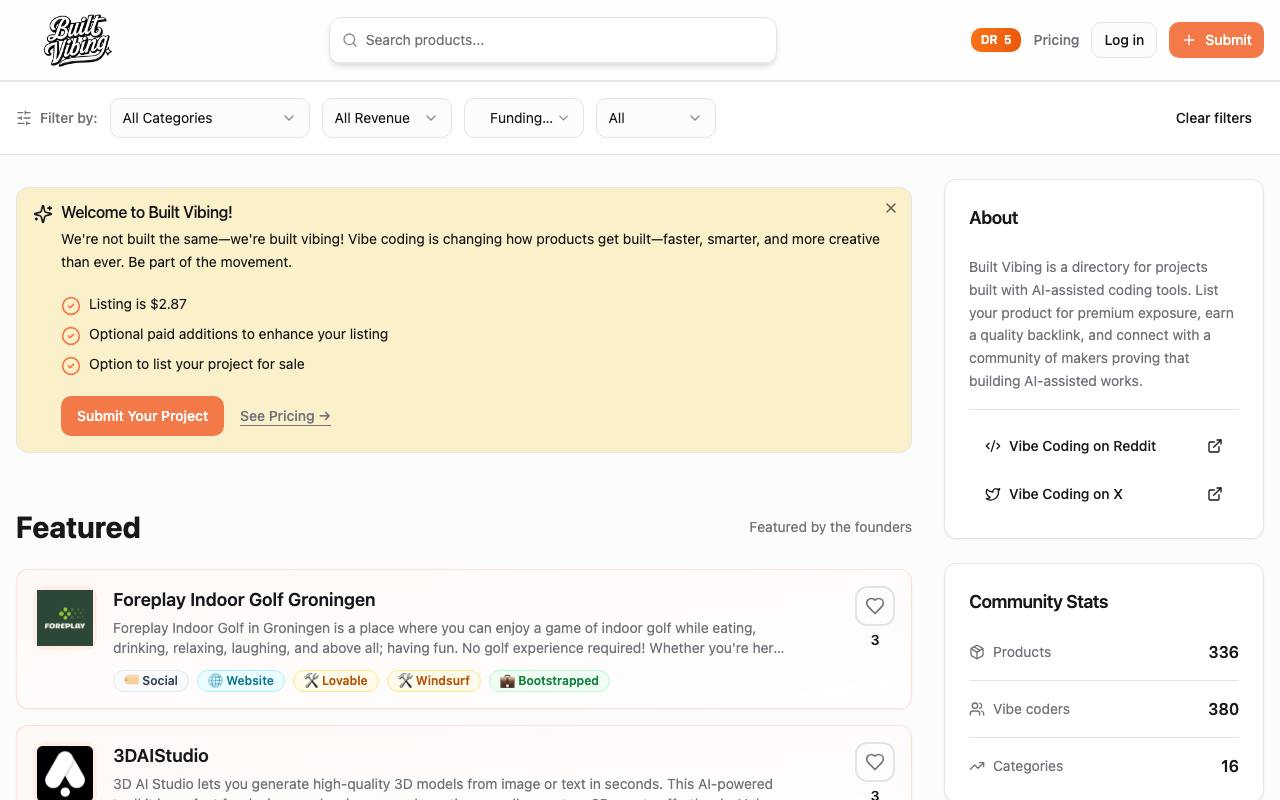
Task: Click bird icon beside Vibe Coding on X
Action: click(993, 494)
